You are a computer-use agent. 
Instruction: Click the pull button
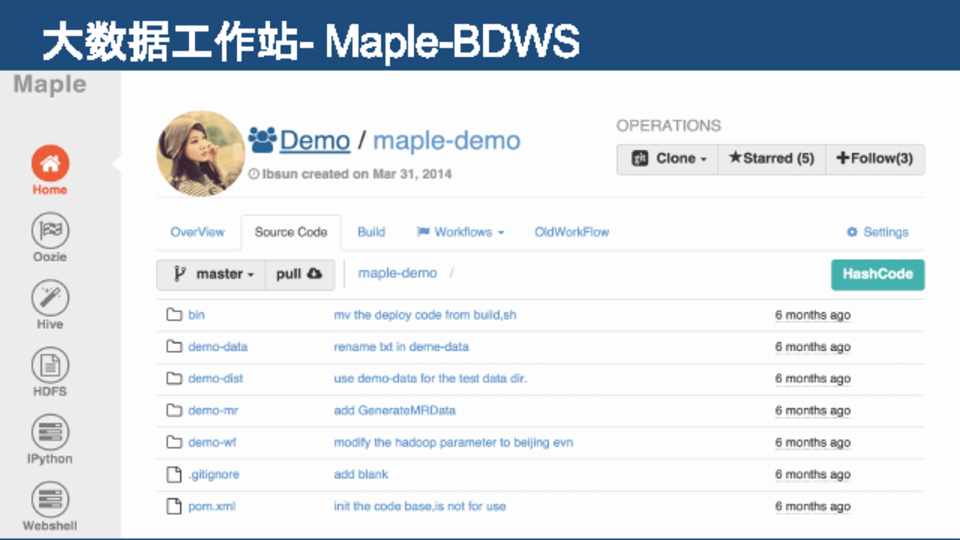coord(299,274)
